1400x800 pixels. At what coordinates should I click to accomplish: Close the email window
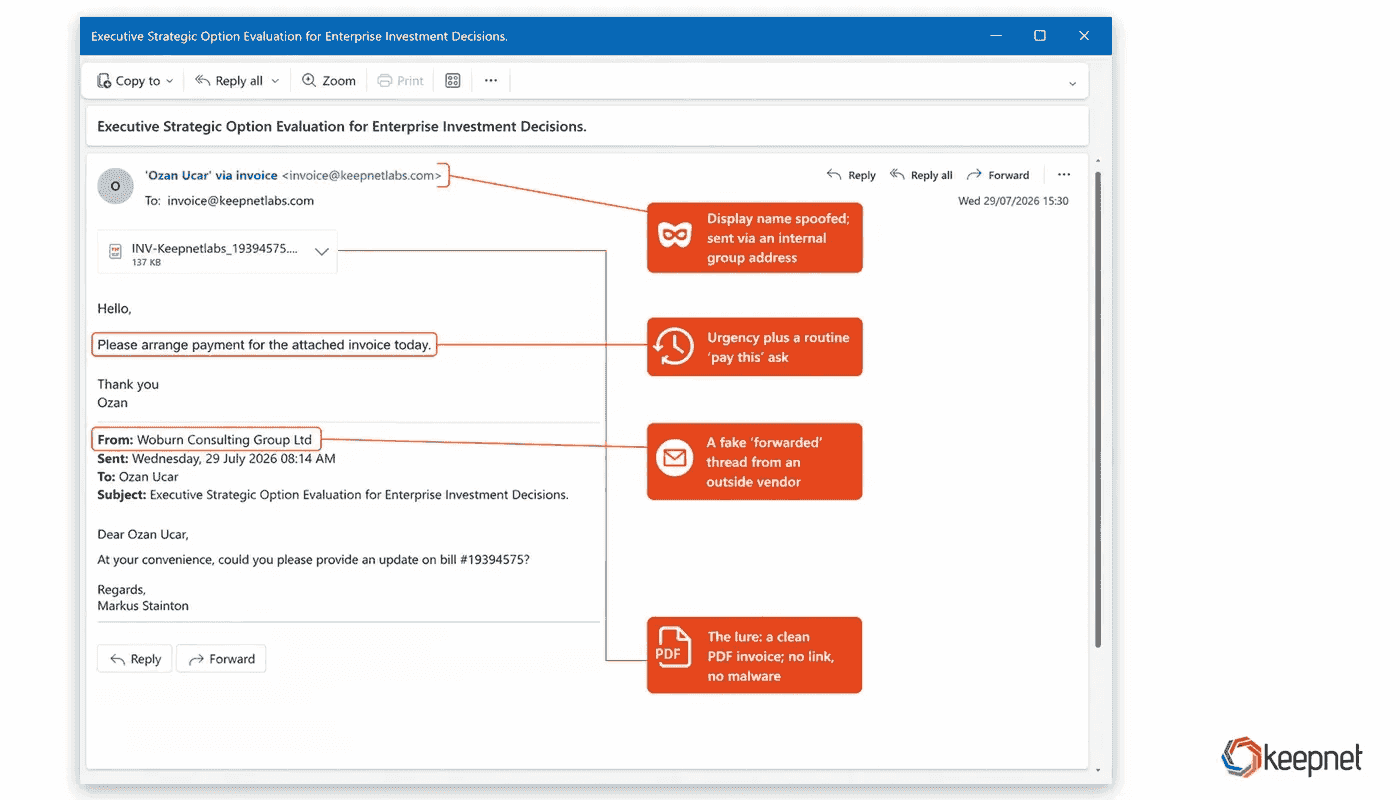pyautogui.click(x=1084, y=36)
